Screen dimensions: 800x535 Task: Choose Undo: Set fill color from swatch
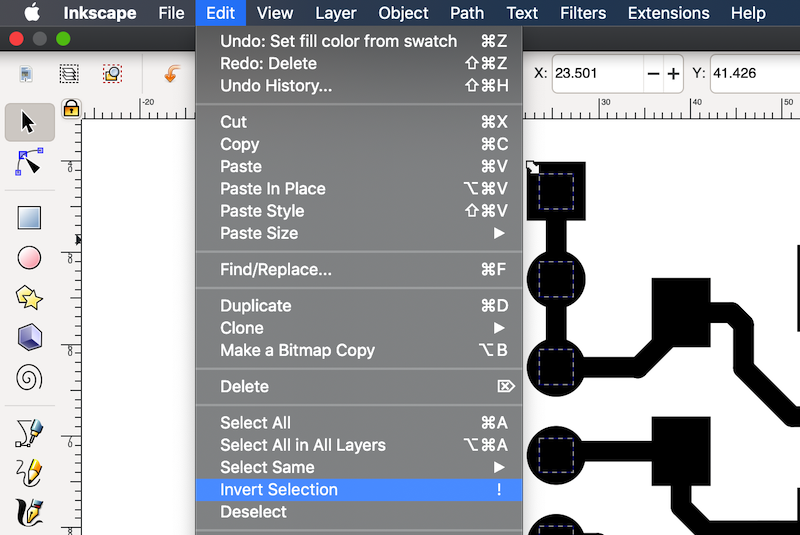359,41
